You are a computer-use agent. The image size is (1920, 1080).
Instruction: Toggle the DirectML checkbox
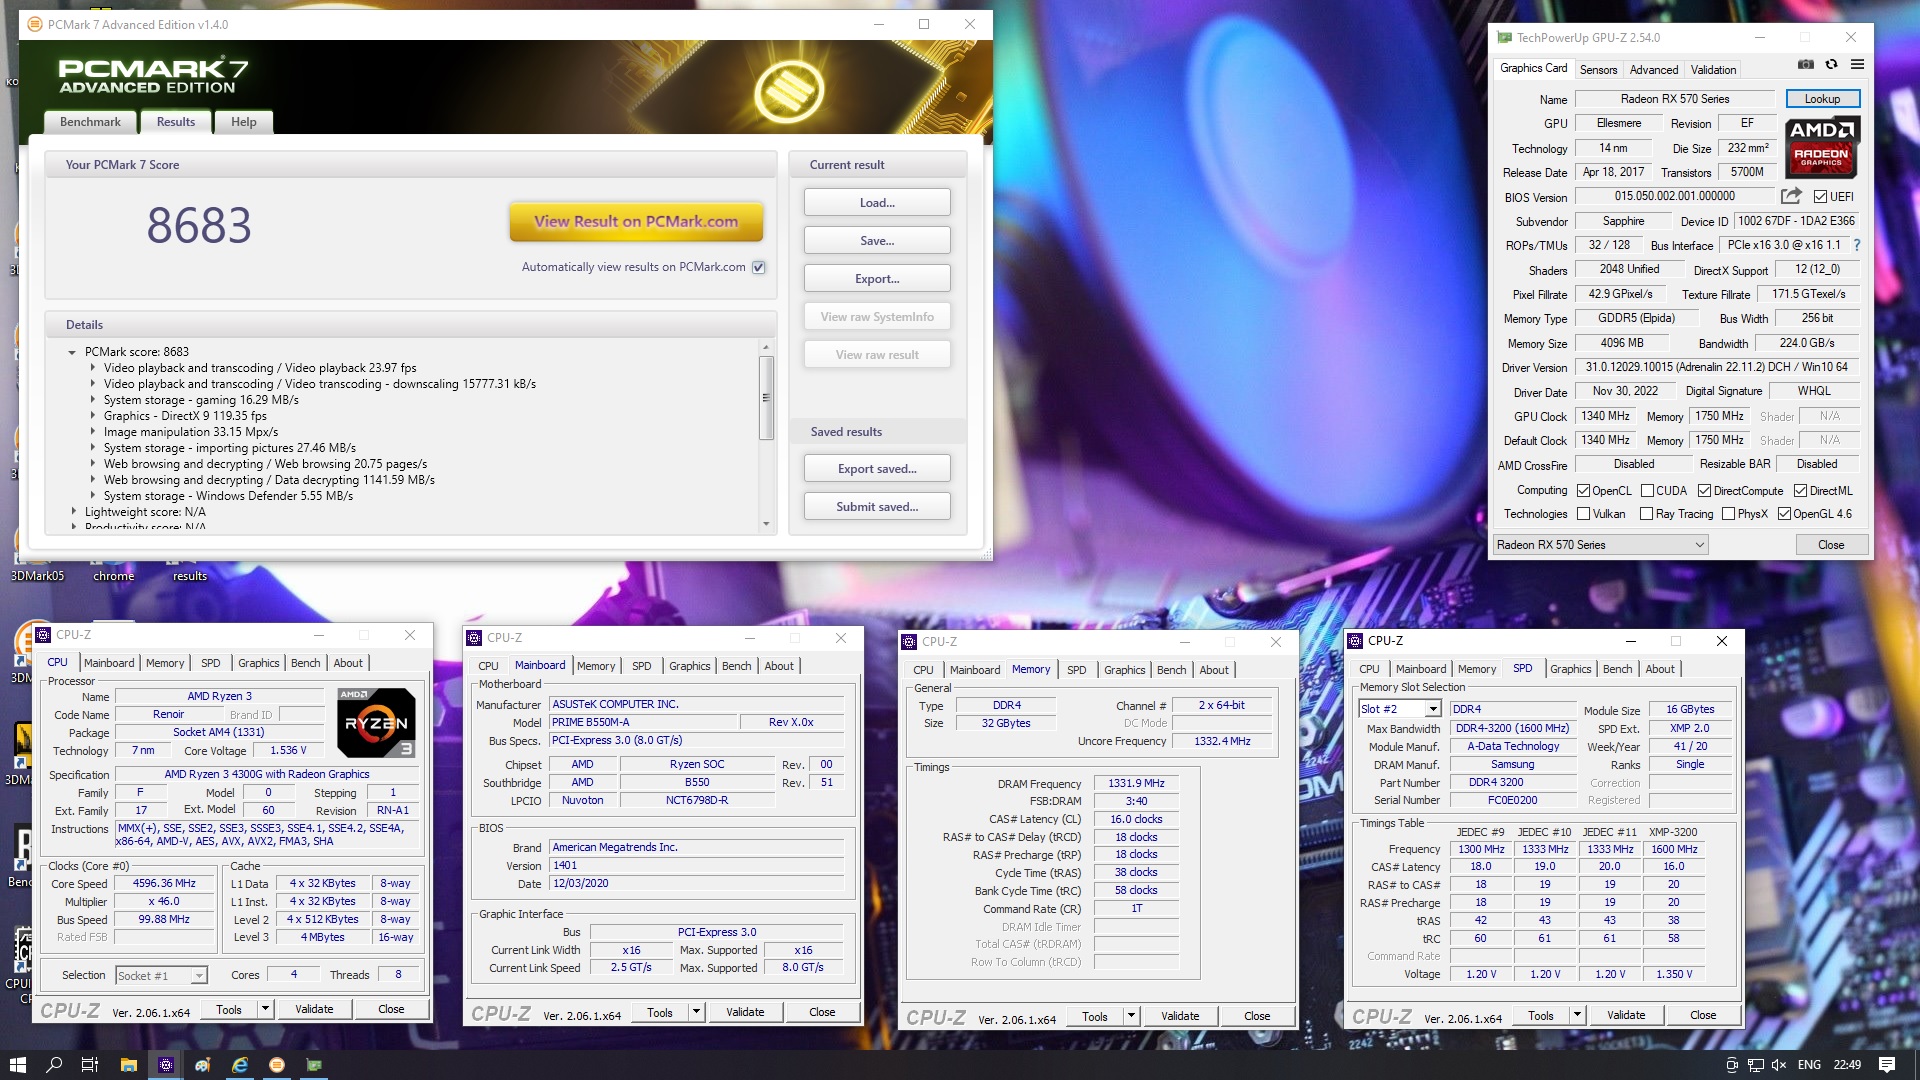tap(1800, 491)
